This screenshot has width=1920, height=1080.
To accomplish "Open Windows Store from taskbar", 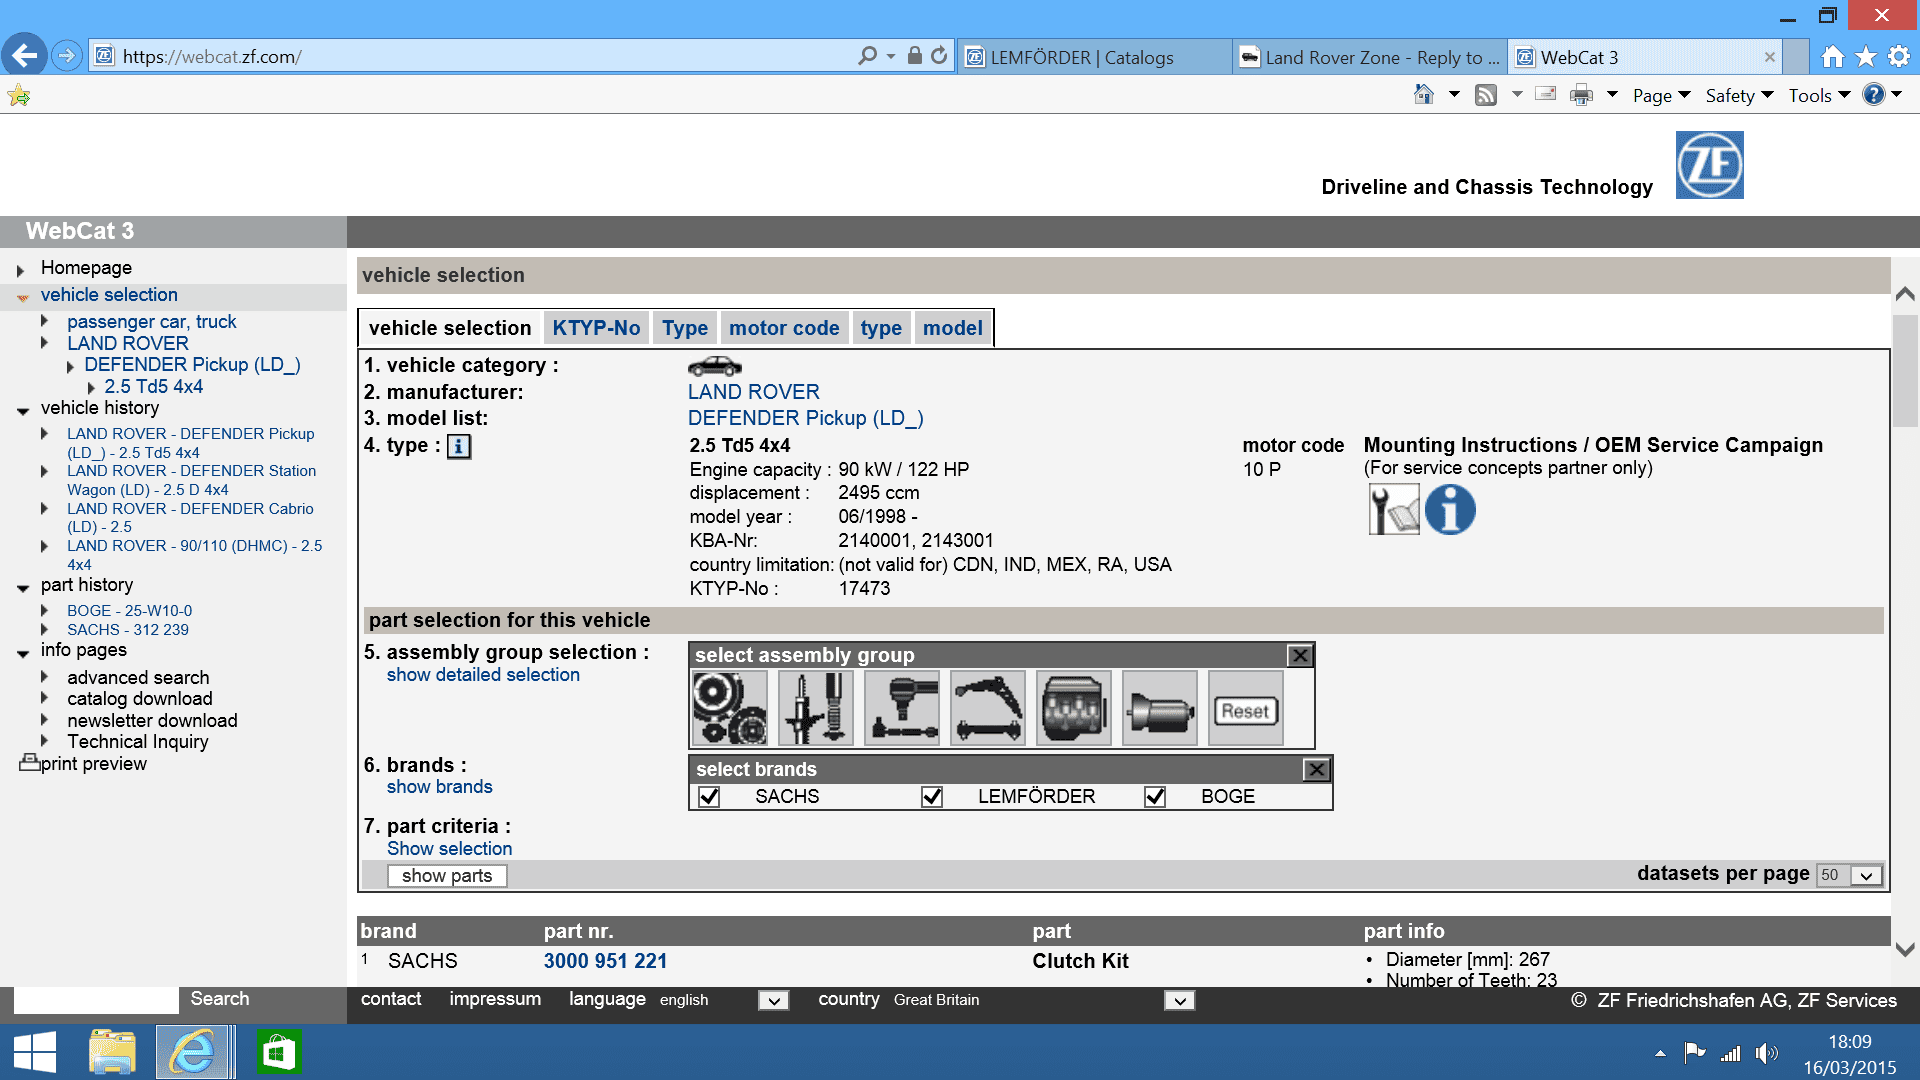I will (x=279, y=1053).
